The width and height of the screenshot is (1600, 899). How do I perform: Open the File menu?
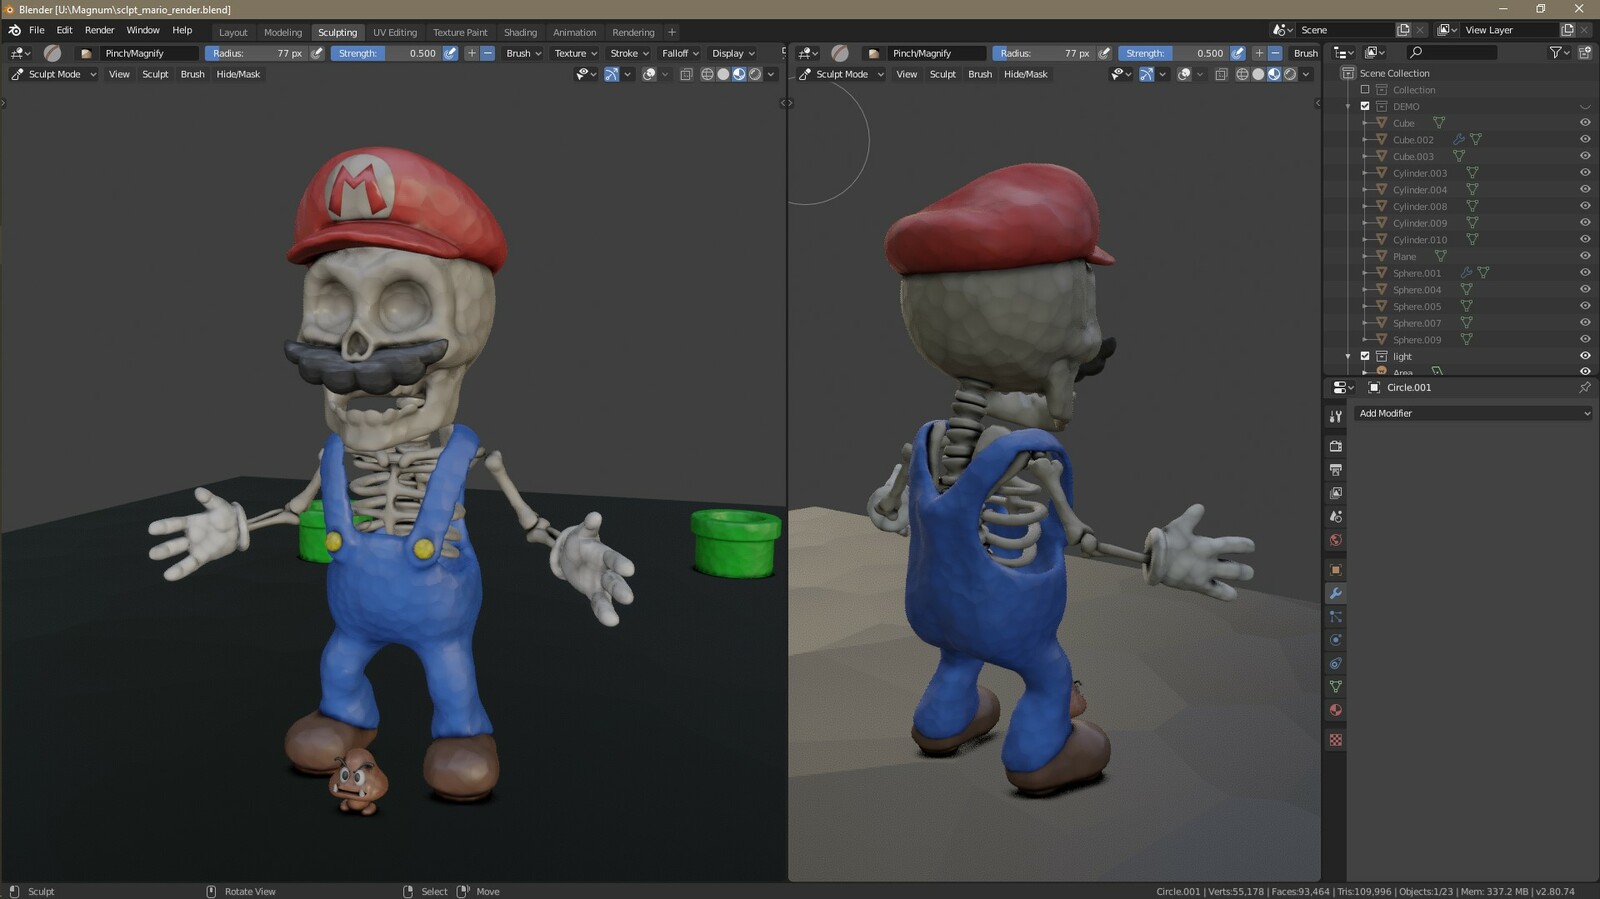(x=37, y=30)
